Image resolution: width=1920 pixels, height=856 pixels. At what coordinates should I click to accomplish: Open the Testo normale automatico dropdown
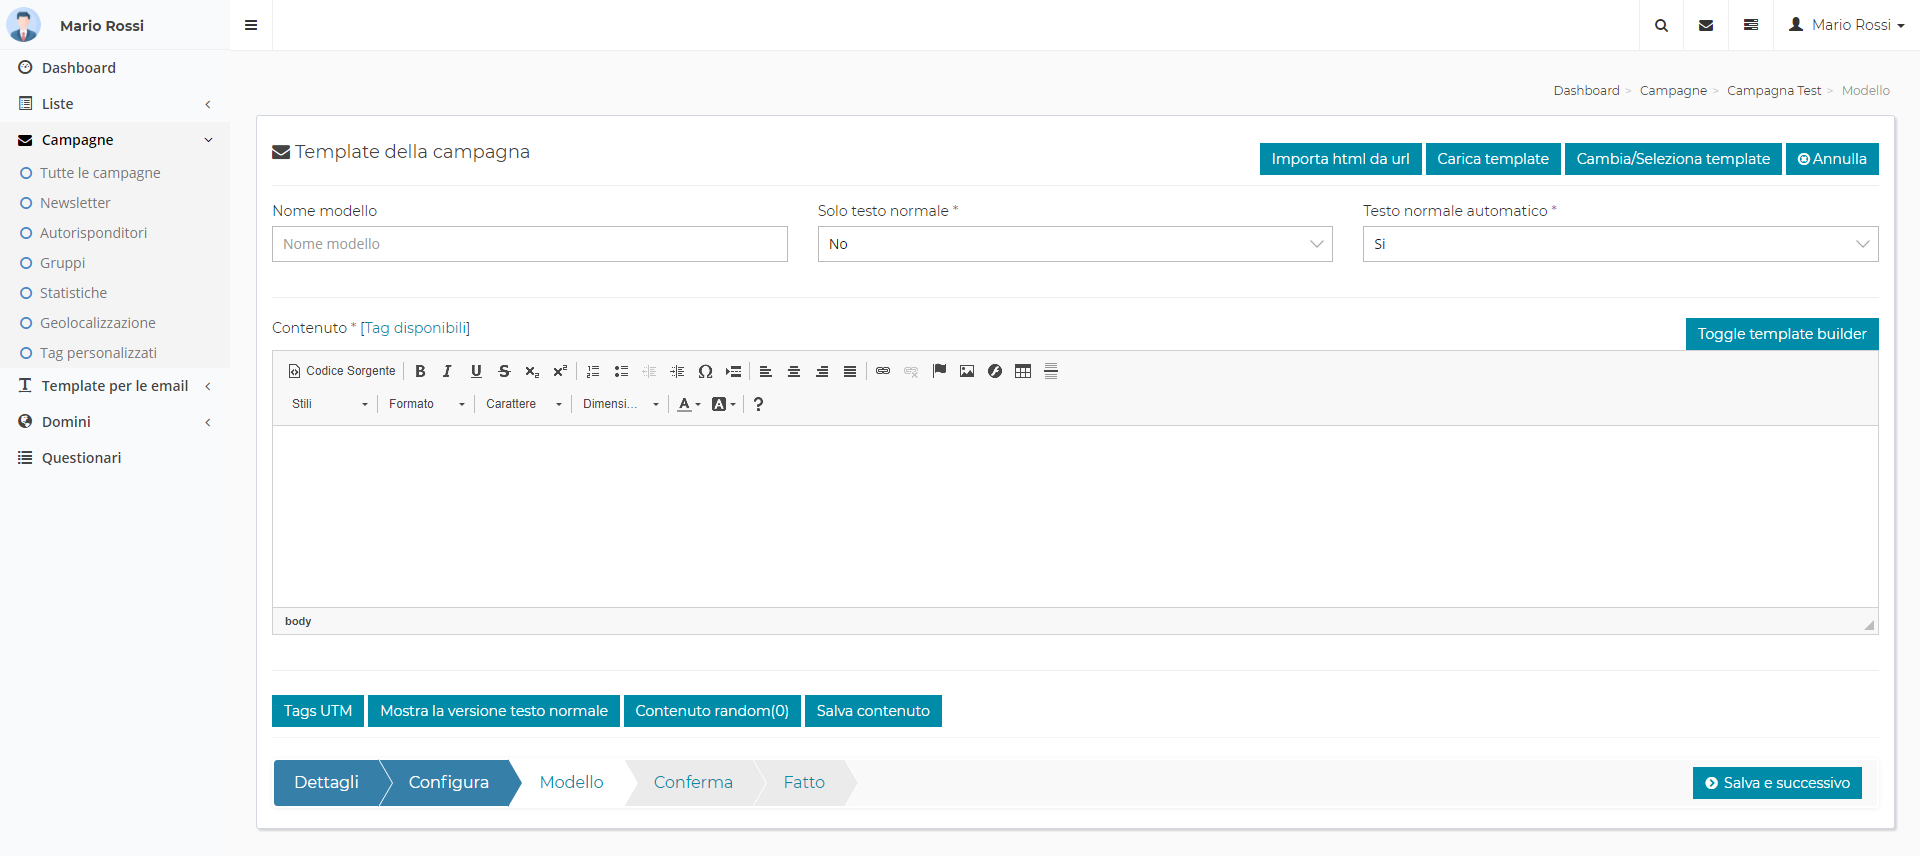tap(1619, 244)
